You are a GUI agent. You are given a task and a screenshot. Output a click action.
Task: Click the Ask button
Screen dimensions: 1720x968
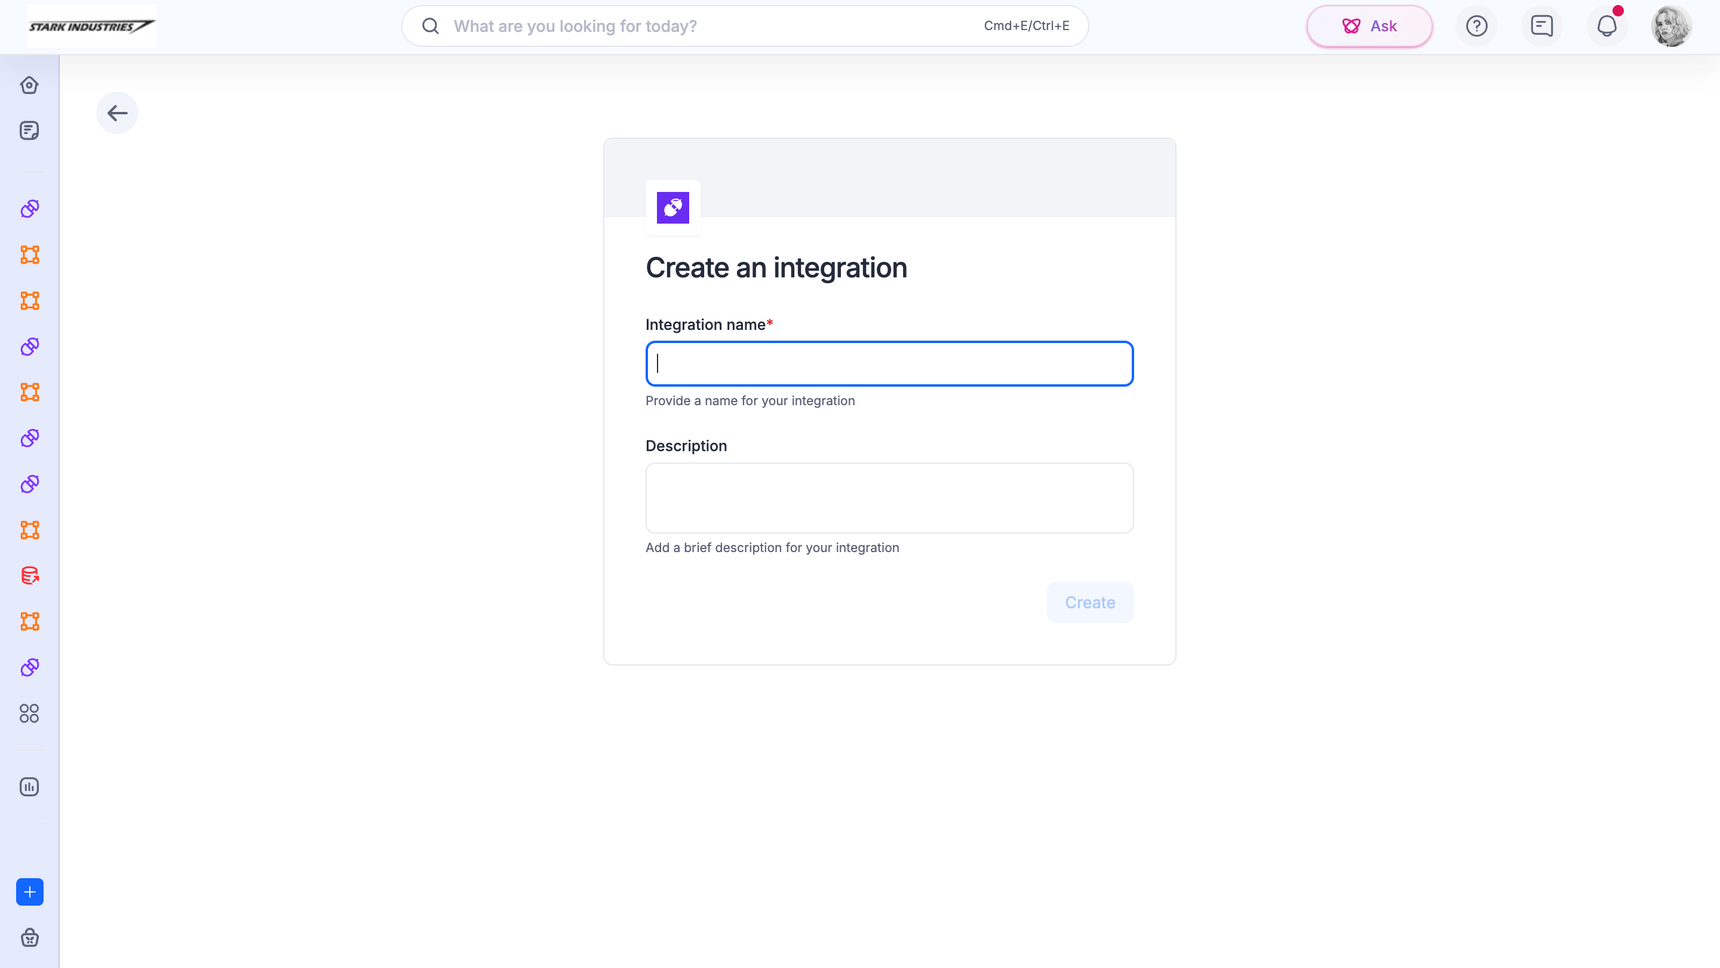(x=1369, y=26)
